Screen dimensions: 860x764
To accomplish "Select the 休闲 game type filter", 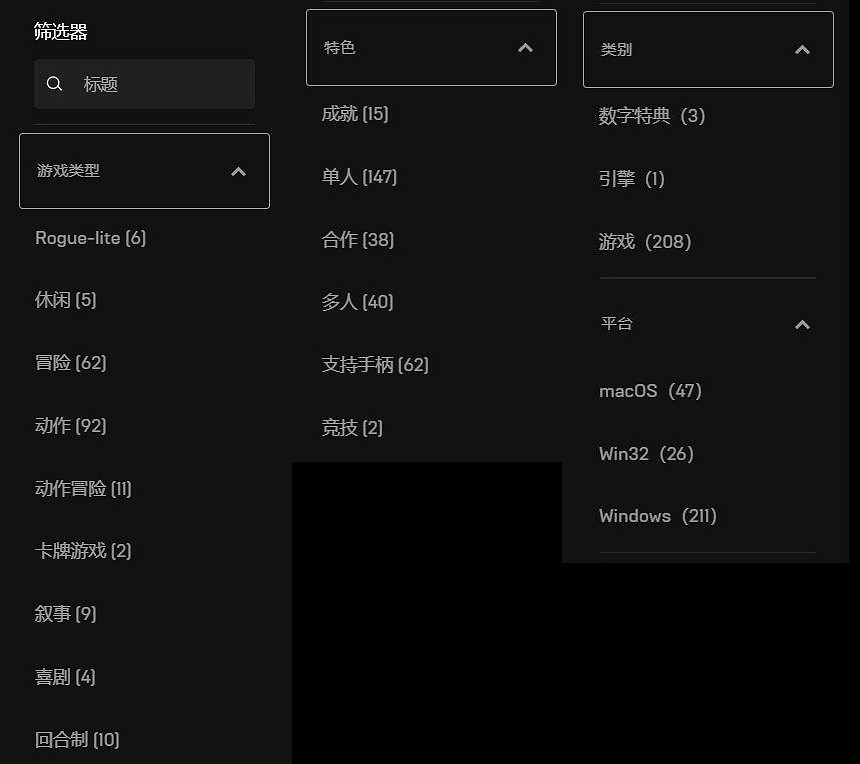I will pyautogui.click(x=65, y=300).
